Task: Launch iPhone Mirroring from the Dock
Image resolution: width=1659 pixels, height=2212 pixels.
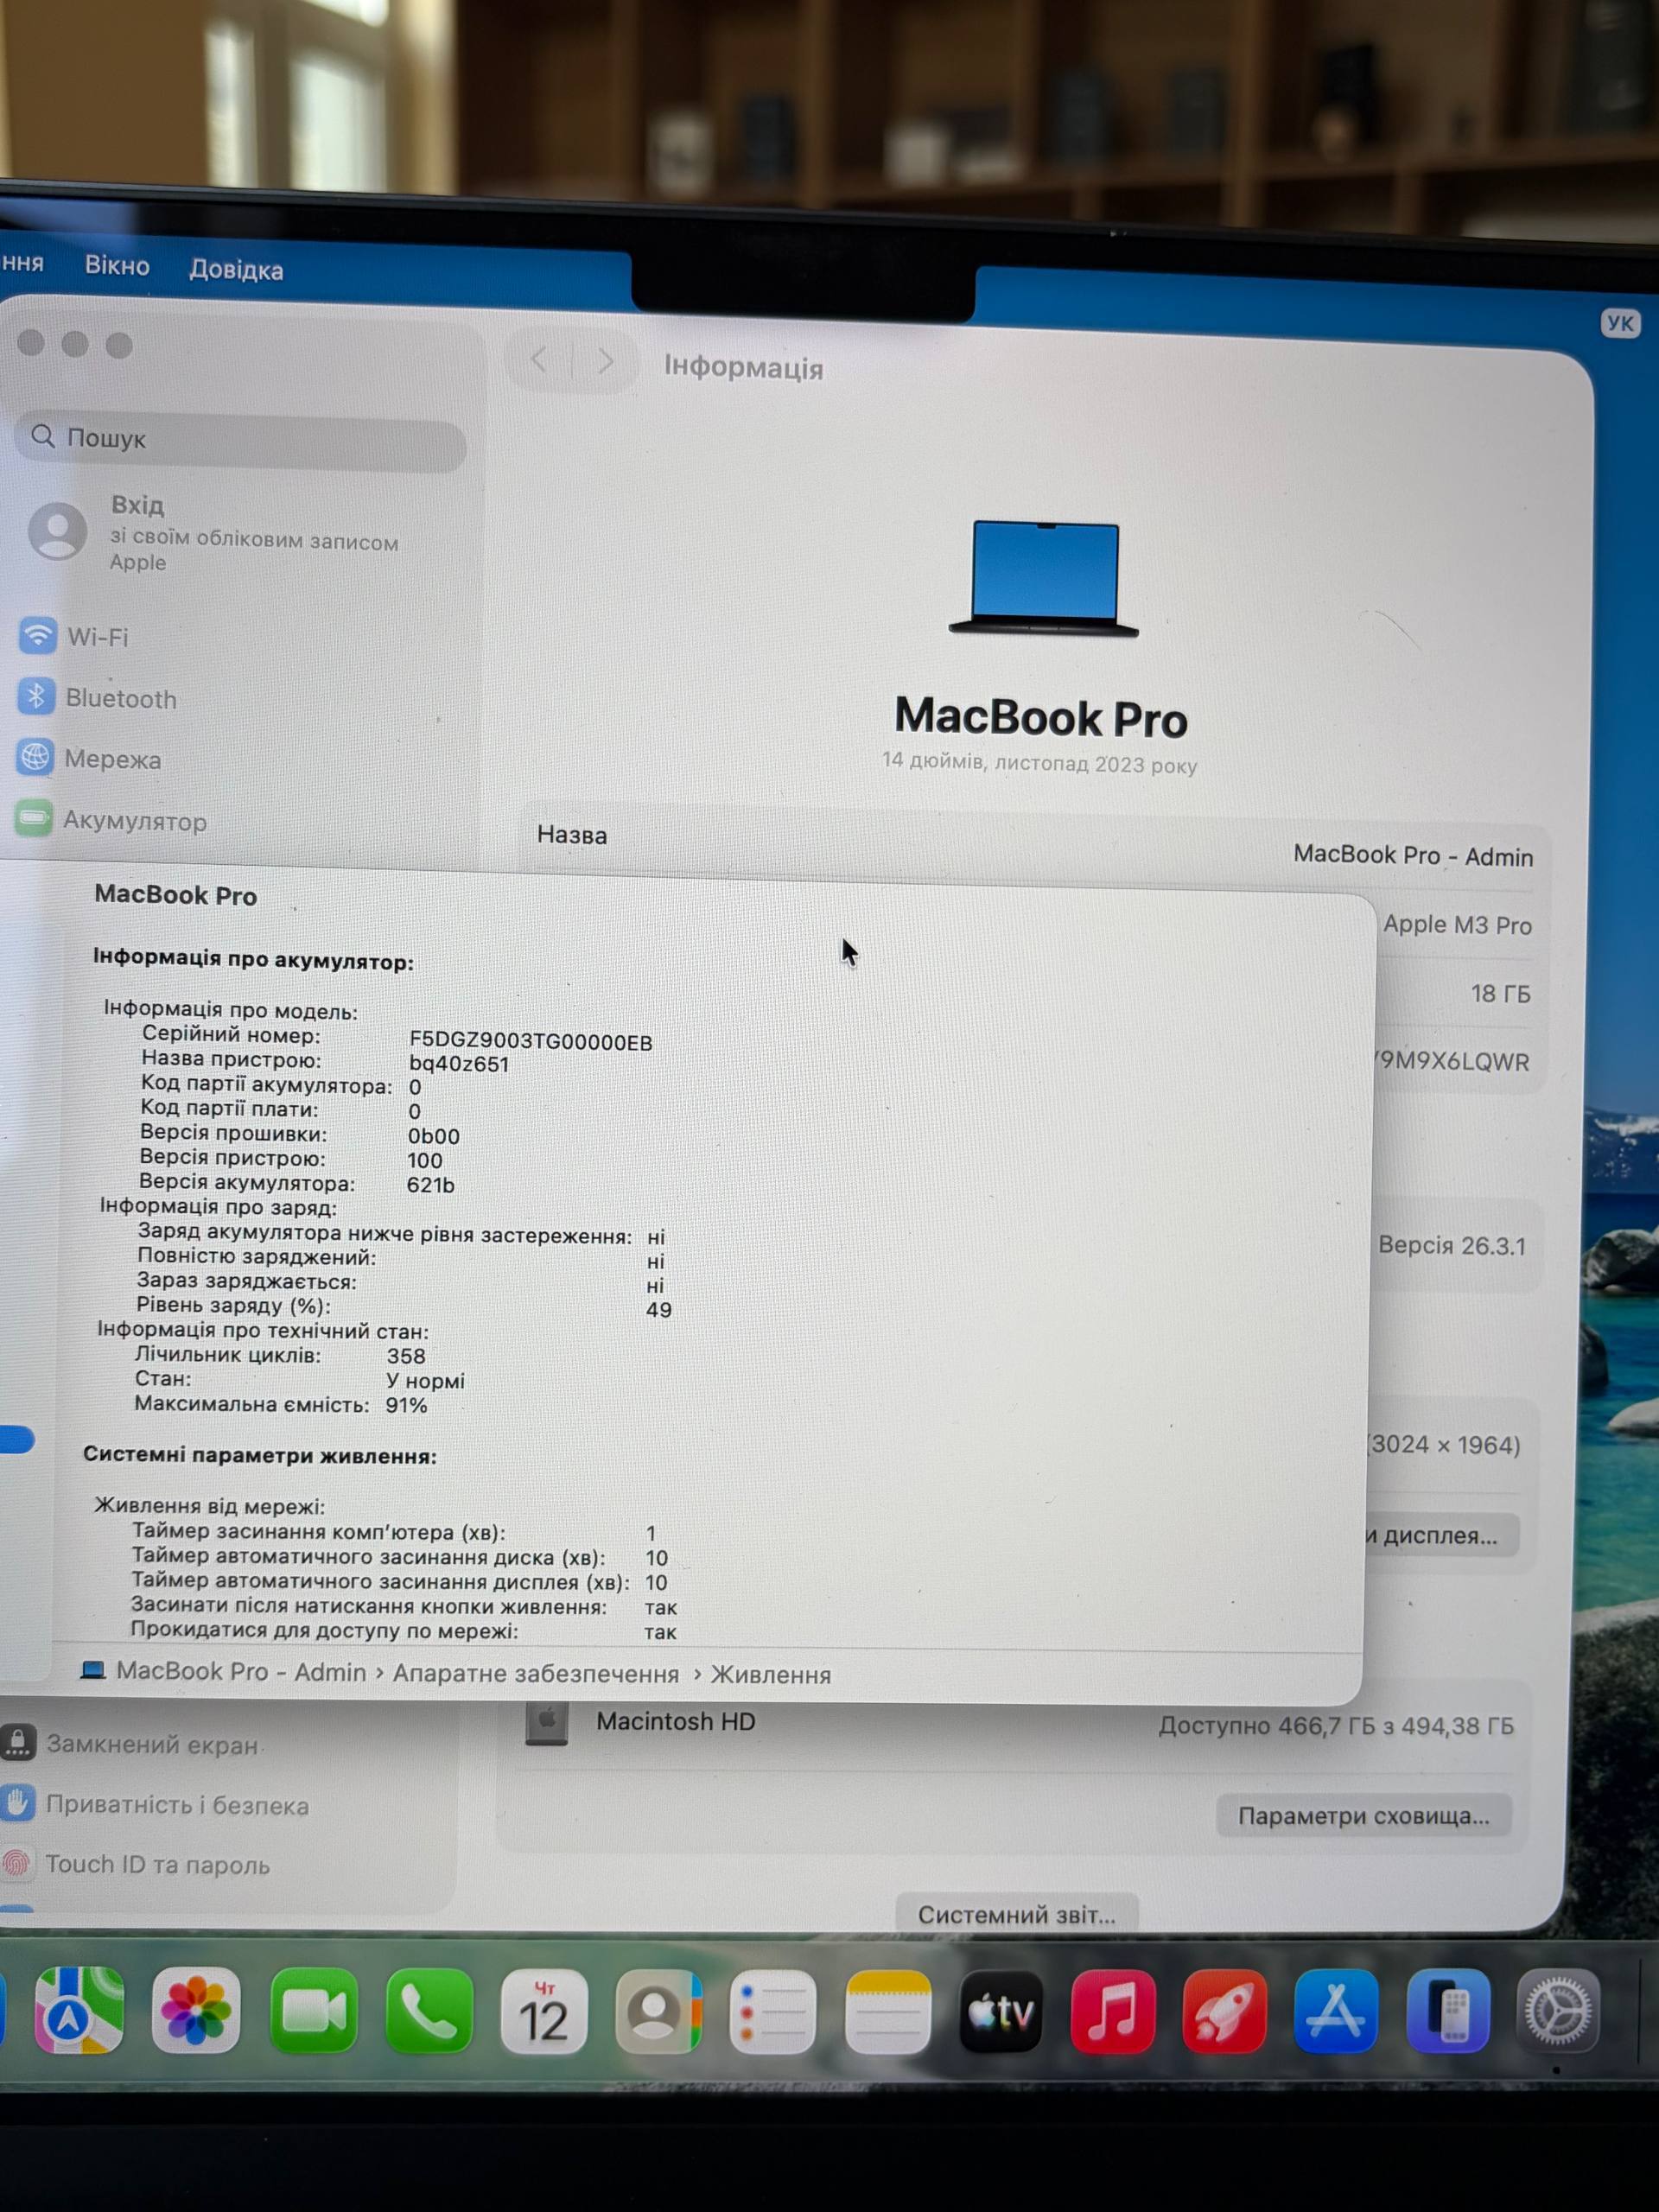Action: (1448, 2011)
